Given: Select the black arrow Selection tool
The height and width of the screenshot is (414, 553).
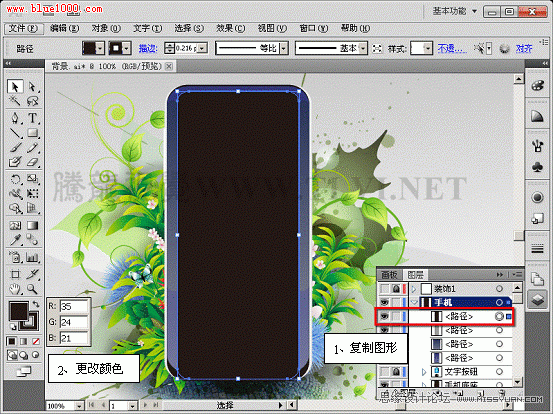Looking at the screenshot, I should tap(15, 86).
